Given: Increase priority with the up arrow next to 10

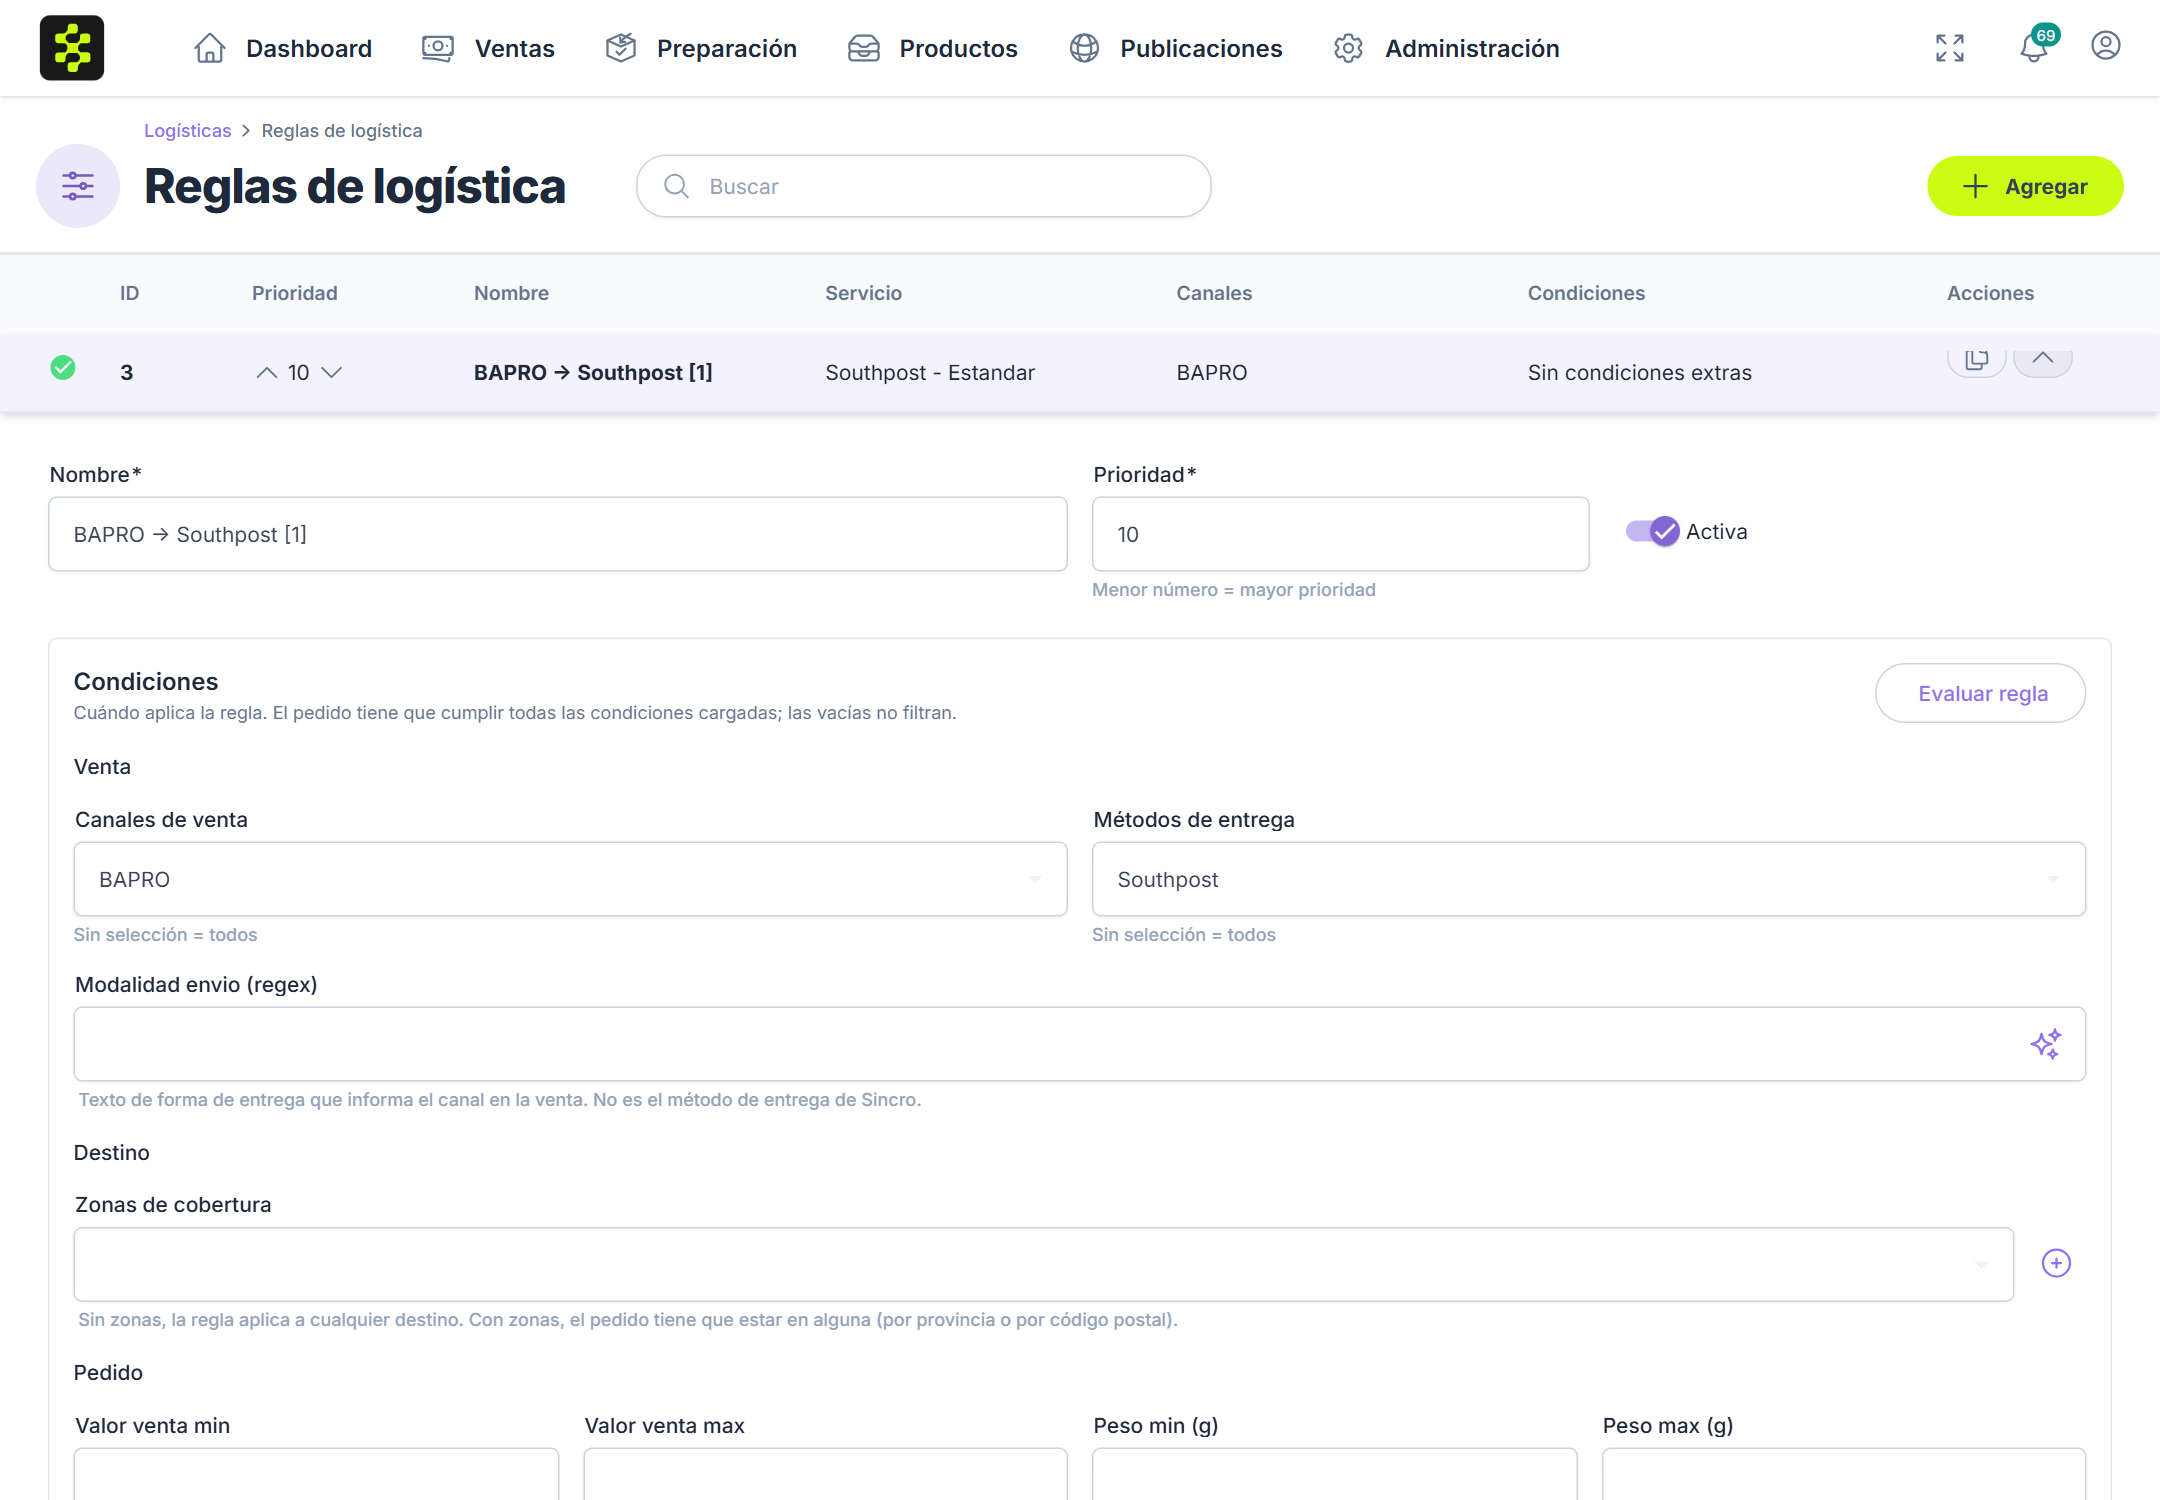Looking at the screenshot, I should [266, 373].
